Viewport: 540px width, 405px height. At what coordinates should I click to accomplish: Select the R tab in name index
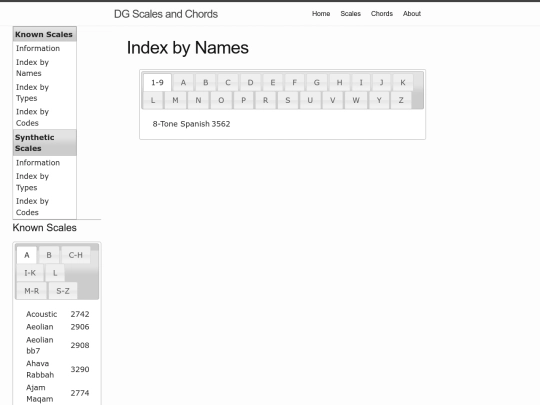pyautogui.click(x=266, y=100)
